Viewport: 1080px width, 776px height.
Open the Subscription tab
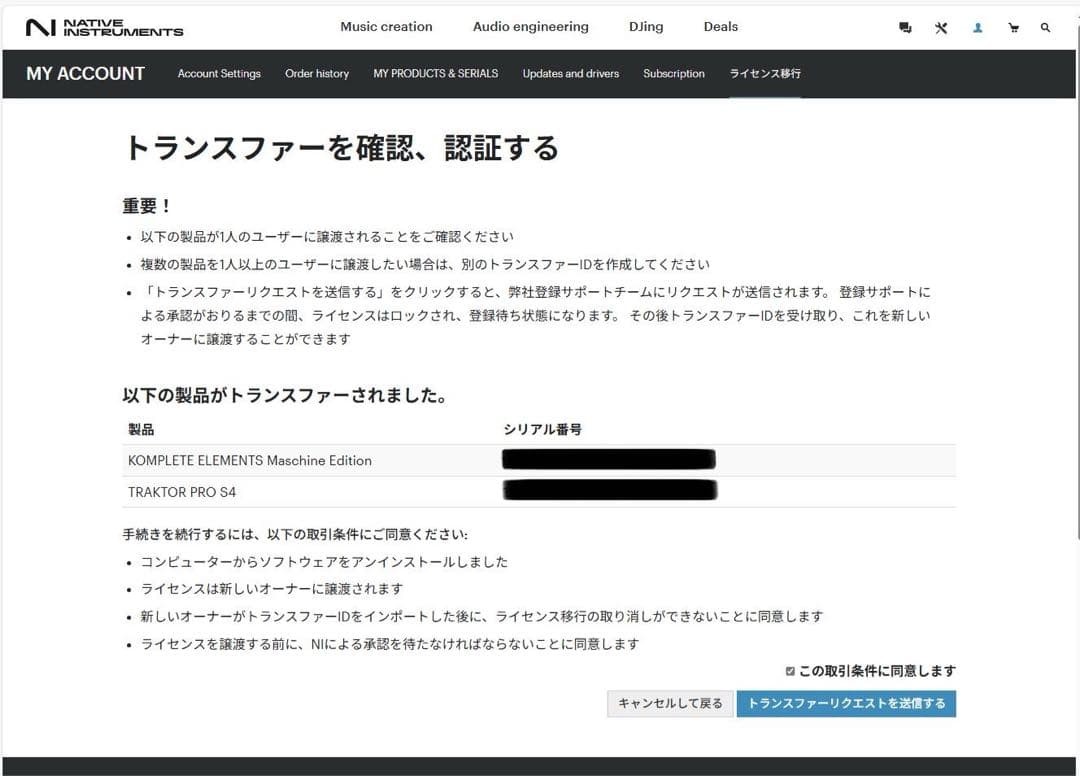pyautogui.click(x=674, y=74)
